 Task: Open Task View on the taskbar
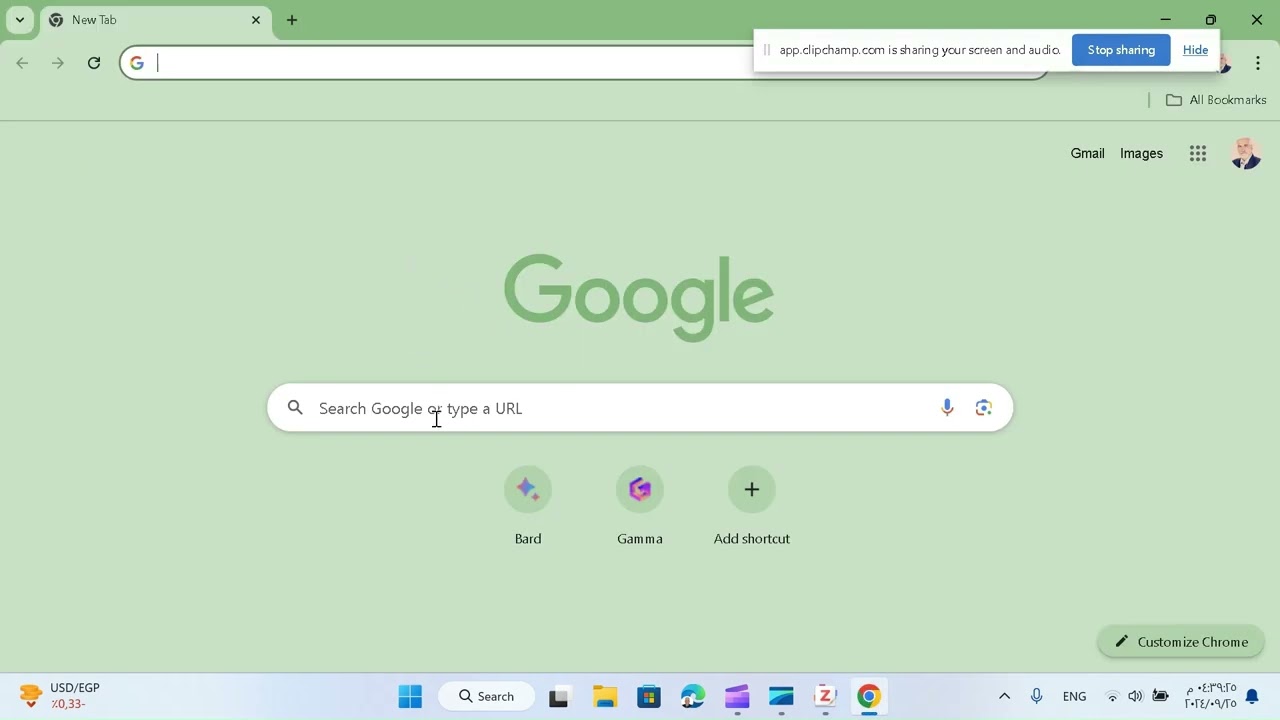[x=559, y=696]
